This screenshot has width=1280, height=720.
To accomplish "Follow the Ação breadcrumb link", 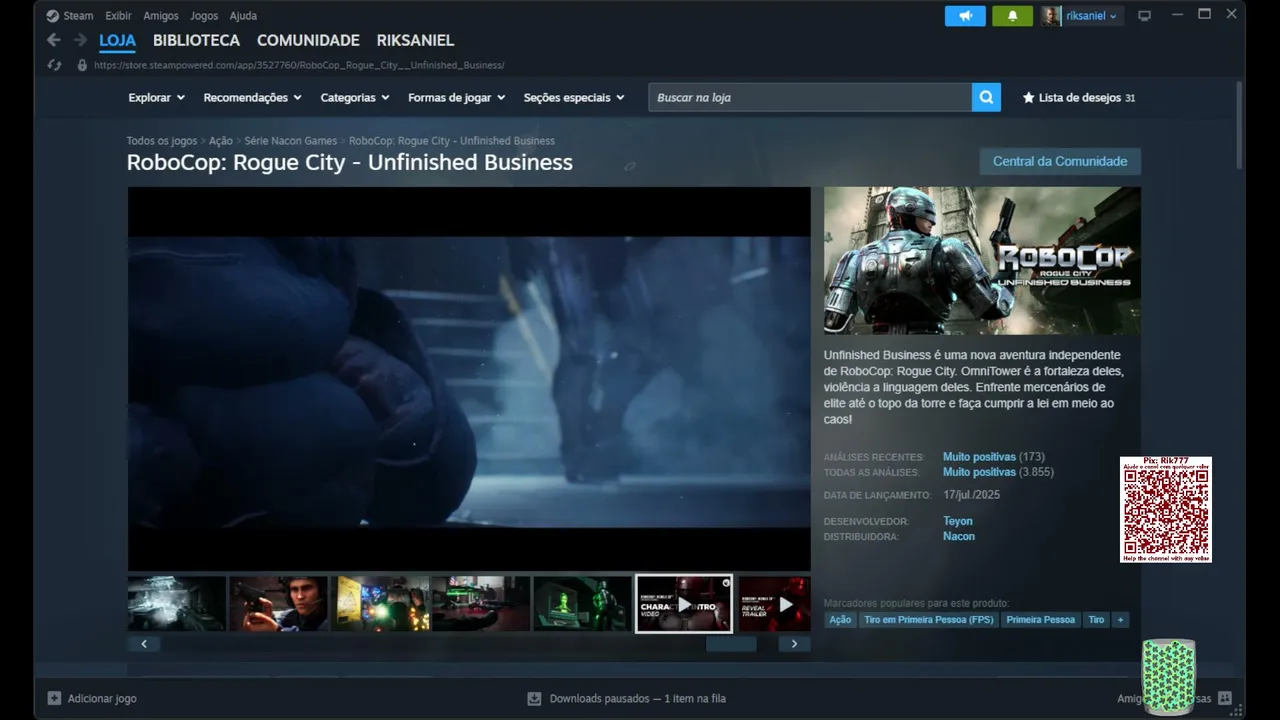I will [x=221, y=141].
